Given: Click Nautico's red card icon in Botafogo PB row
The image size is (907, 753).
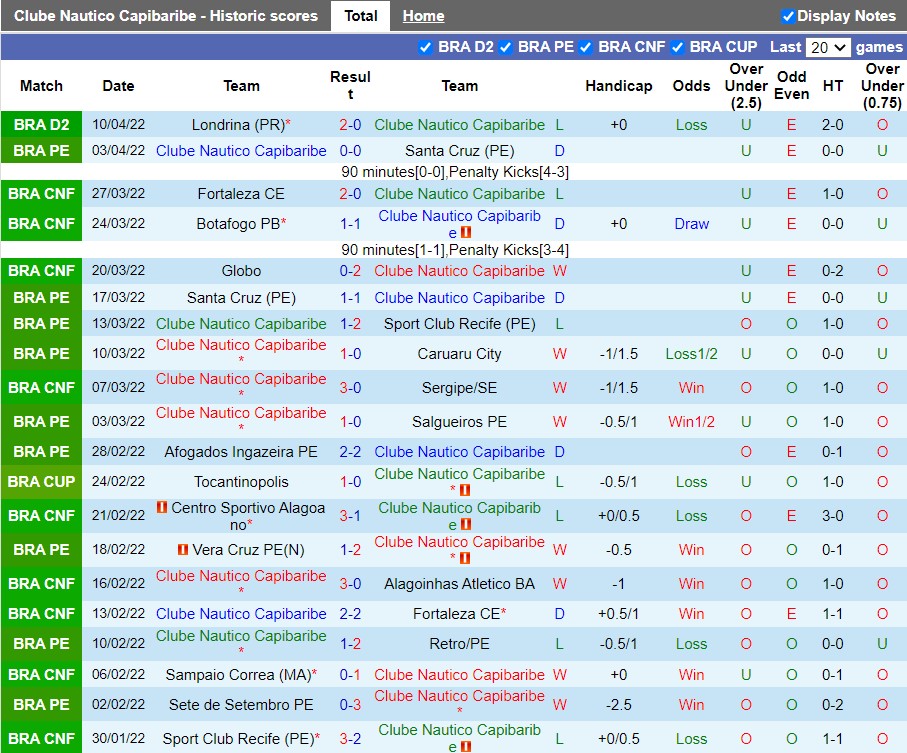Looking at the screenshot, I should pyautogui.click(x=466, y=233).
